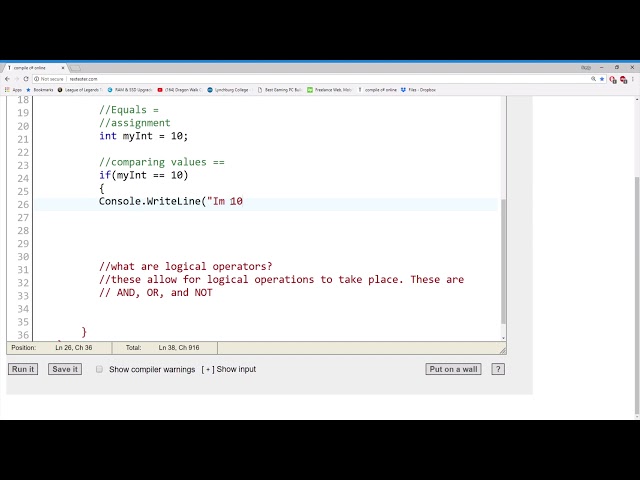640x480 pixels.
Task: Open the compile c# online bookmark
Action: (x=377, y=90)
